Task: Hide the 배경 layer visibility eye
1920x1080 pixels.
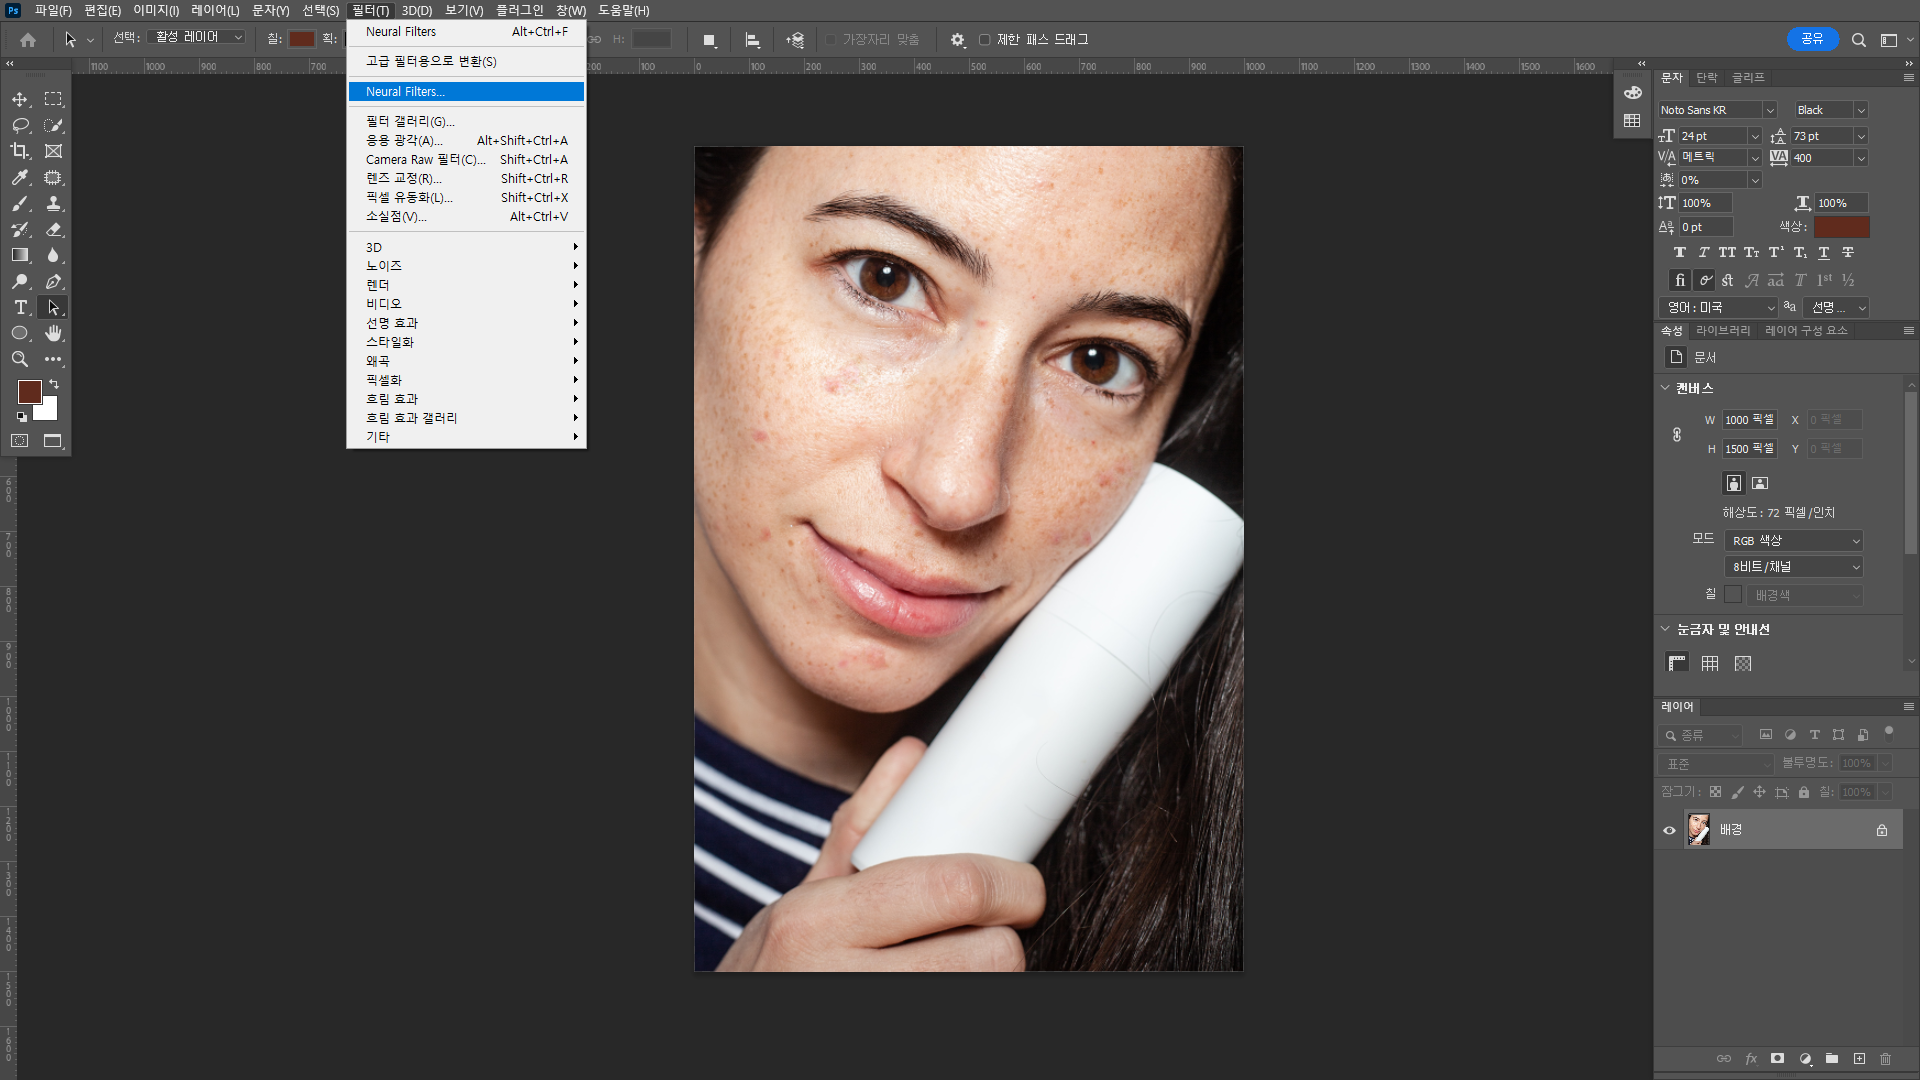Action: 1669,830
